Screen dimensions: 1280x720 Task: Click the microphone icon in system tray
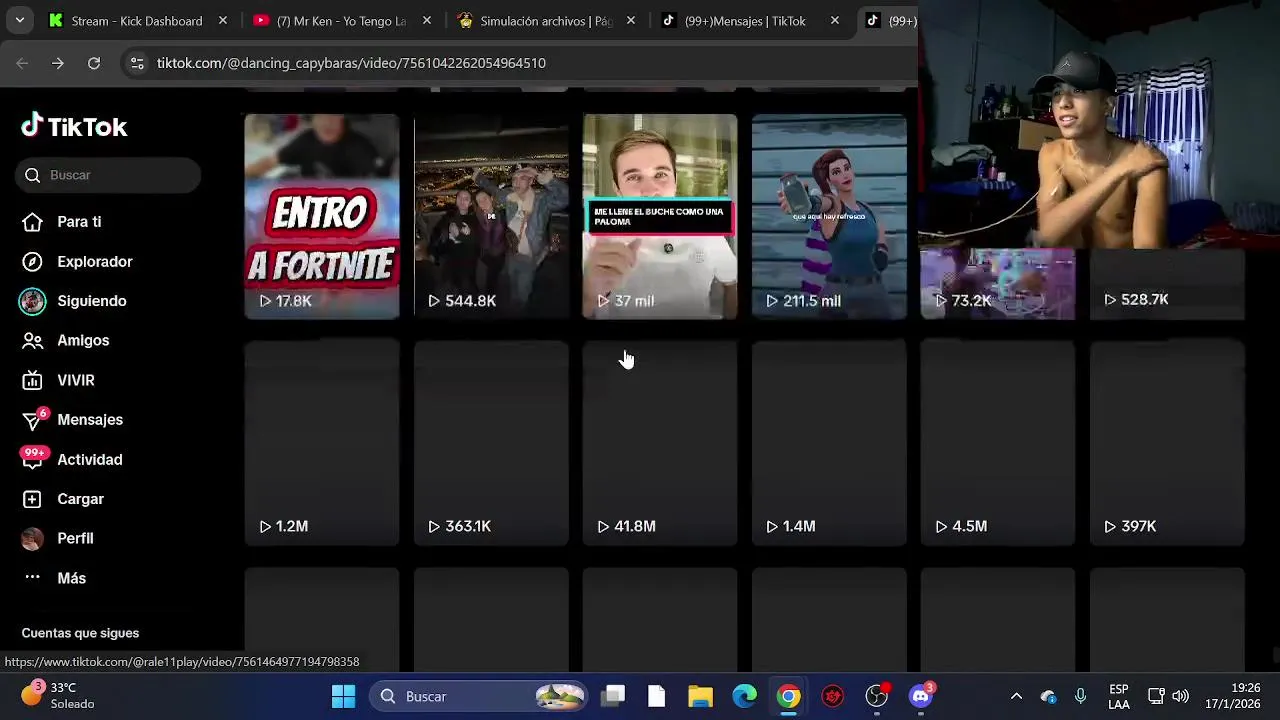[1080, 696]
